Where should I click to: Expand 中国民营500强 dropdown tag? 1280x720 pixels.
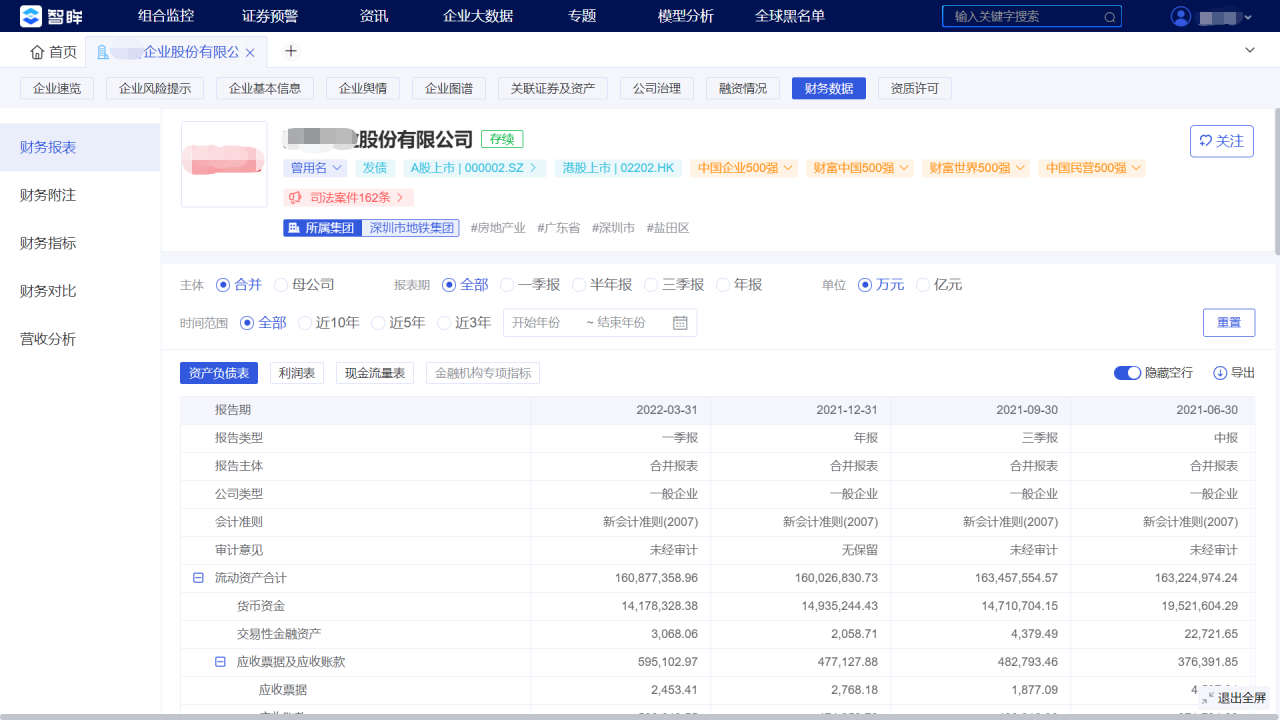pyautogui.click(x=1092, y=168)
